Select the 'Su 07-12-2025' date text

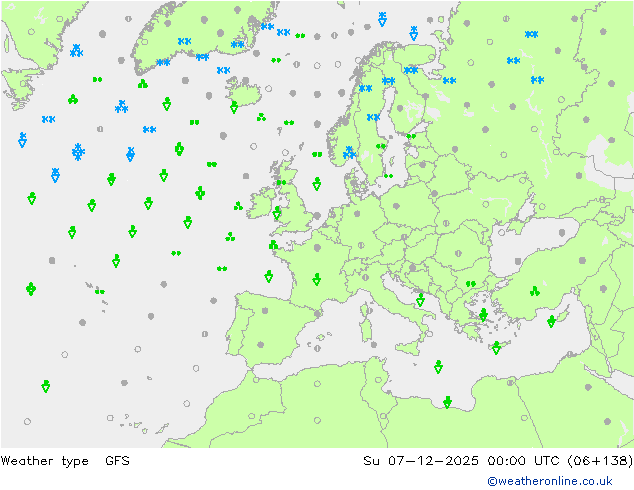pyautogui.click(x=421, y=460)
